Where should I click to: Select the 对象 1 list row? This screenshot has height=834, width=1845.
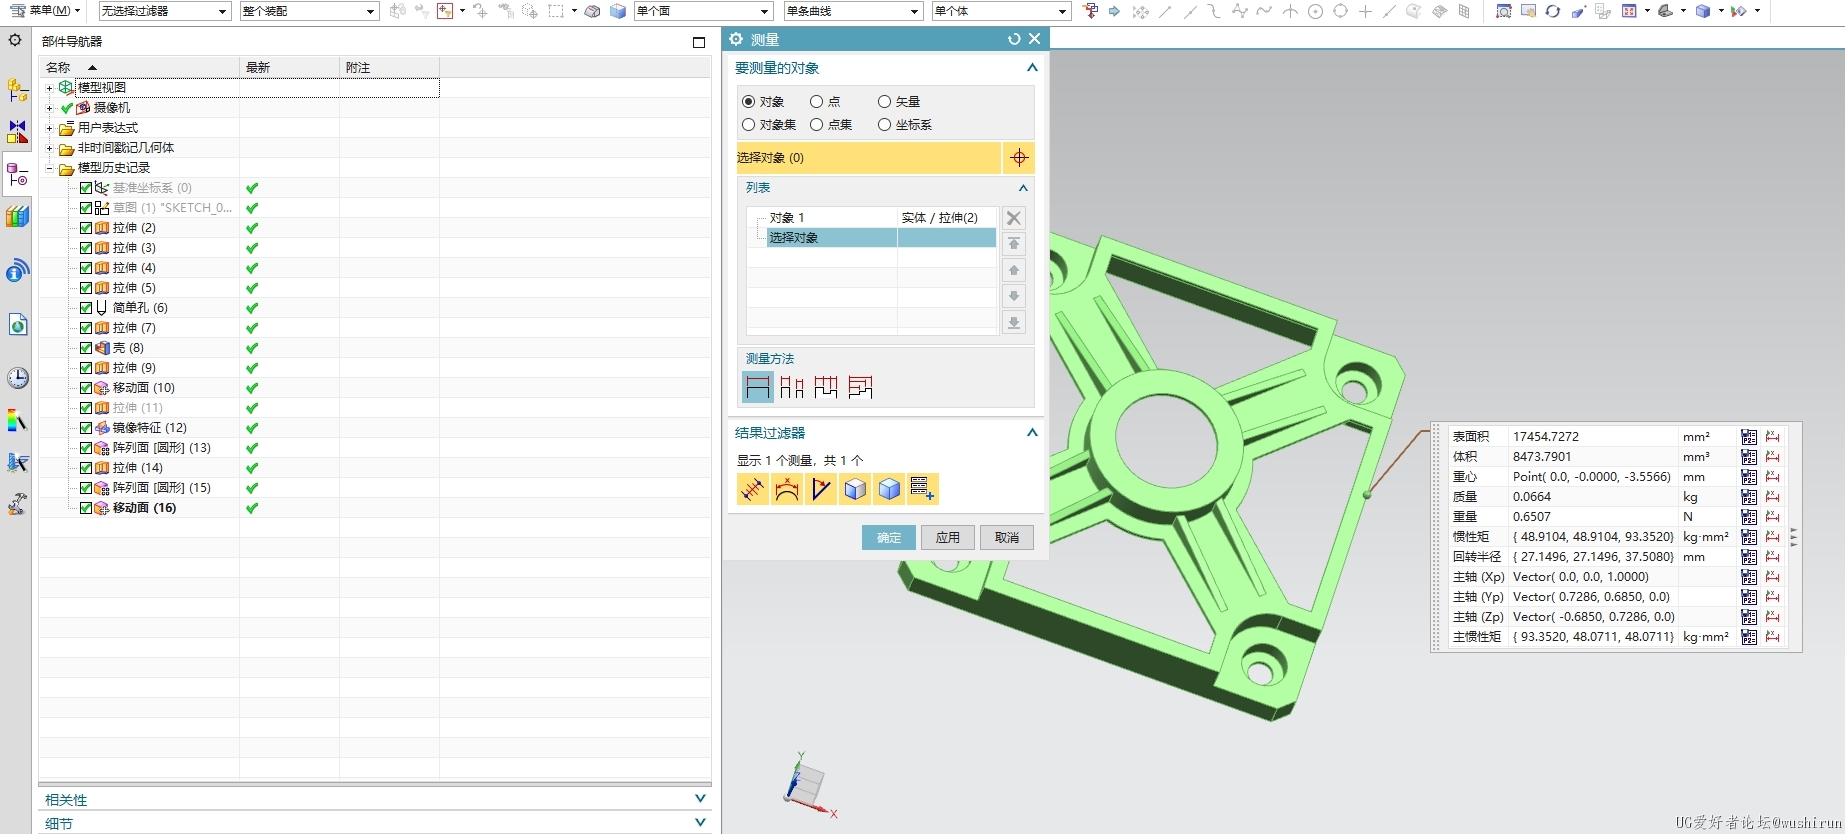(x=872, y=218)
